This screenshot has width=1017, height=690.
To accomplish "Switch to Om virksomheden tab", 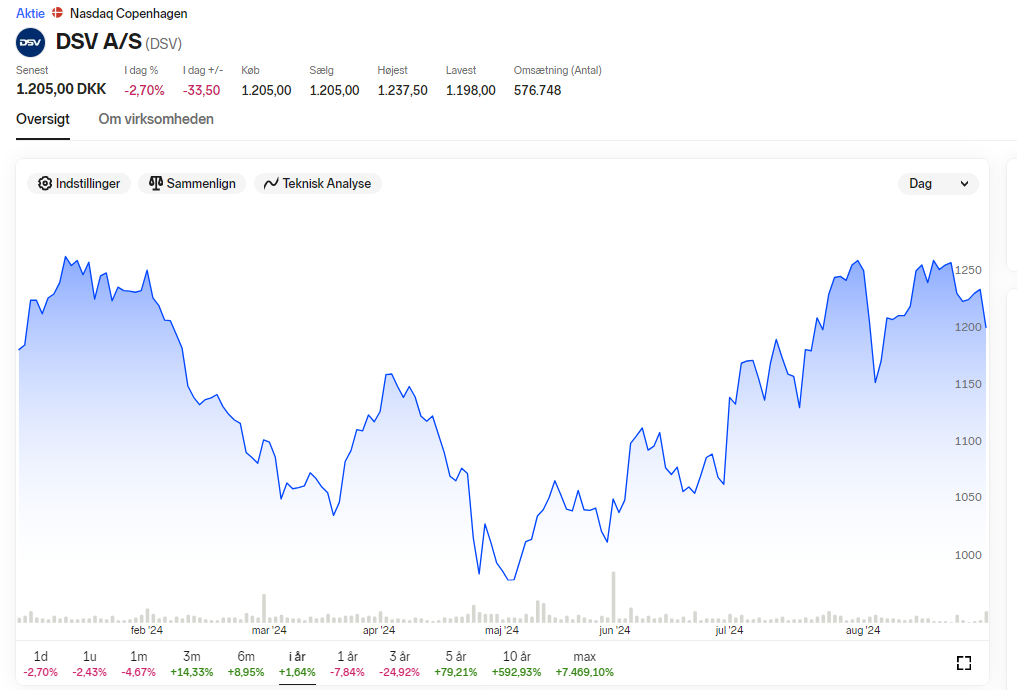I will click(x=156, y=119).
